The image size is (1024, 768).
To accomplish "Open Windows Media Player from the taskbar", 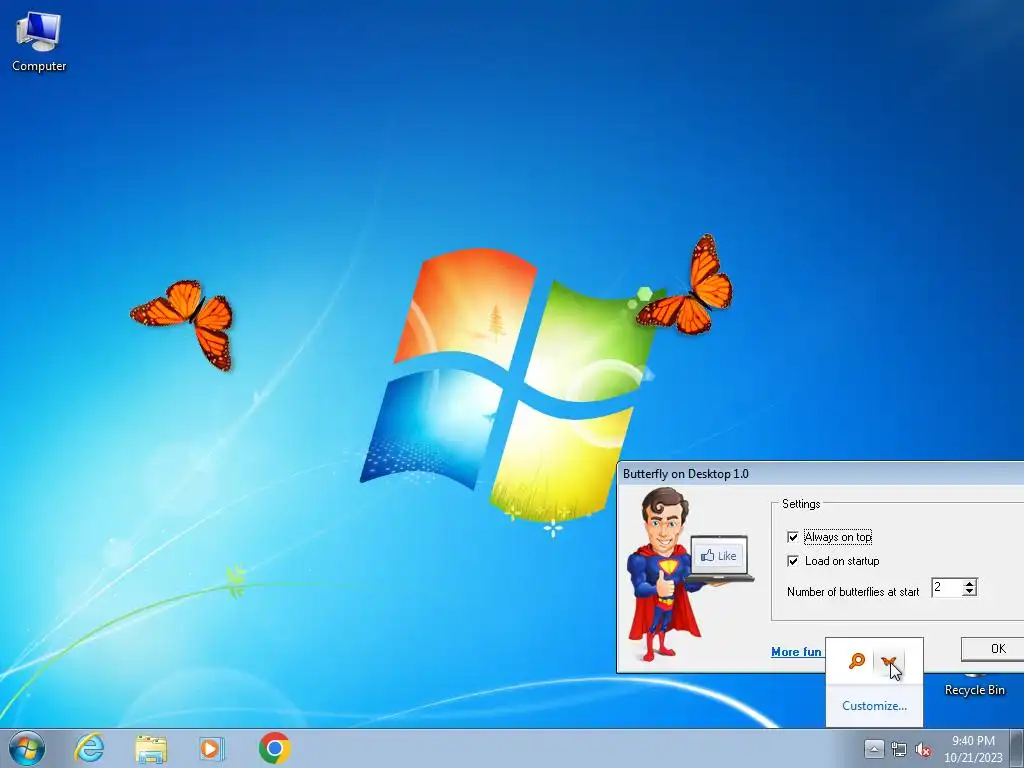I will point(212,748).
